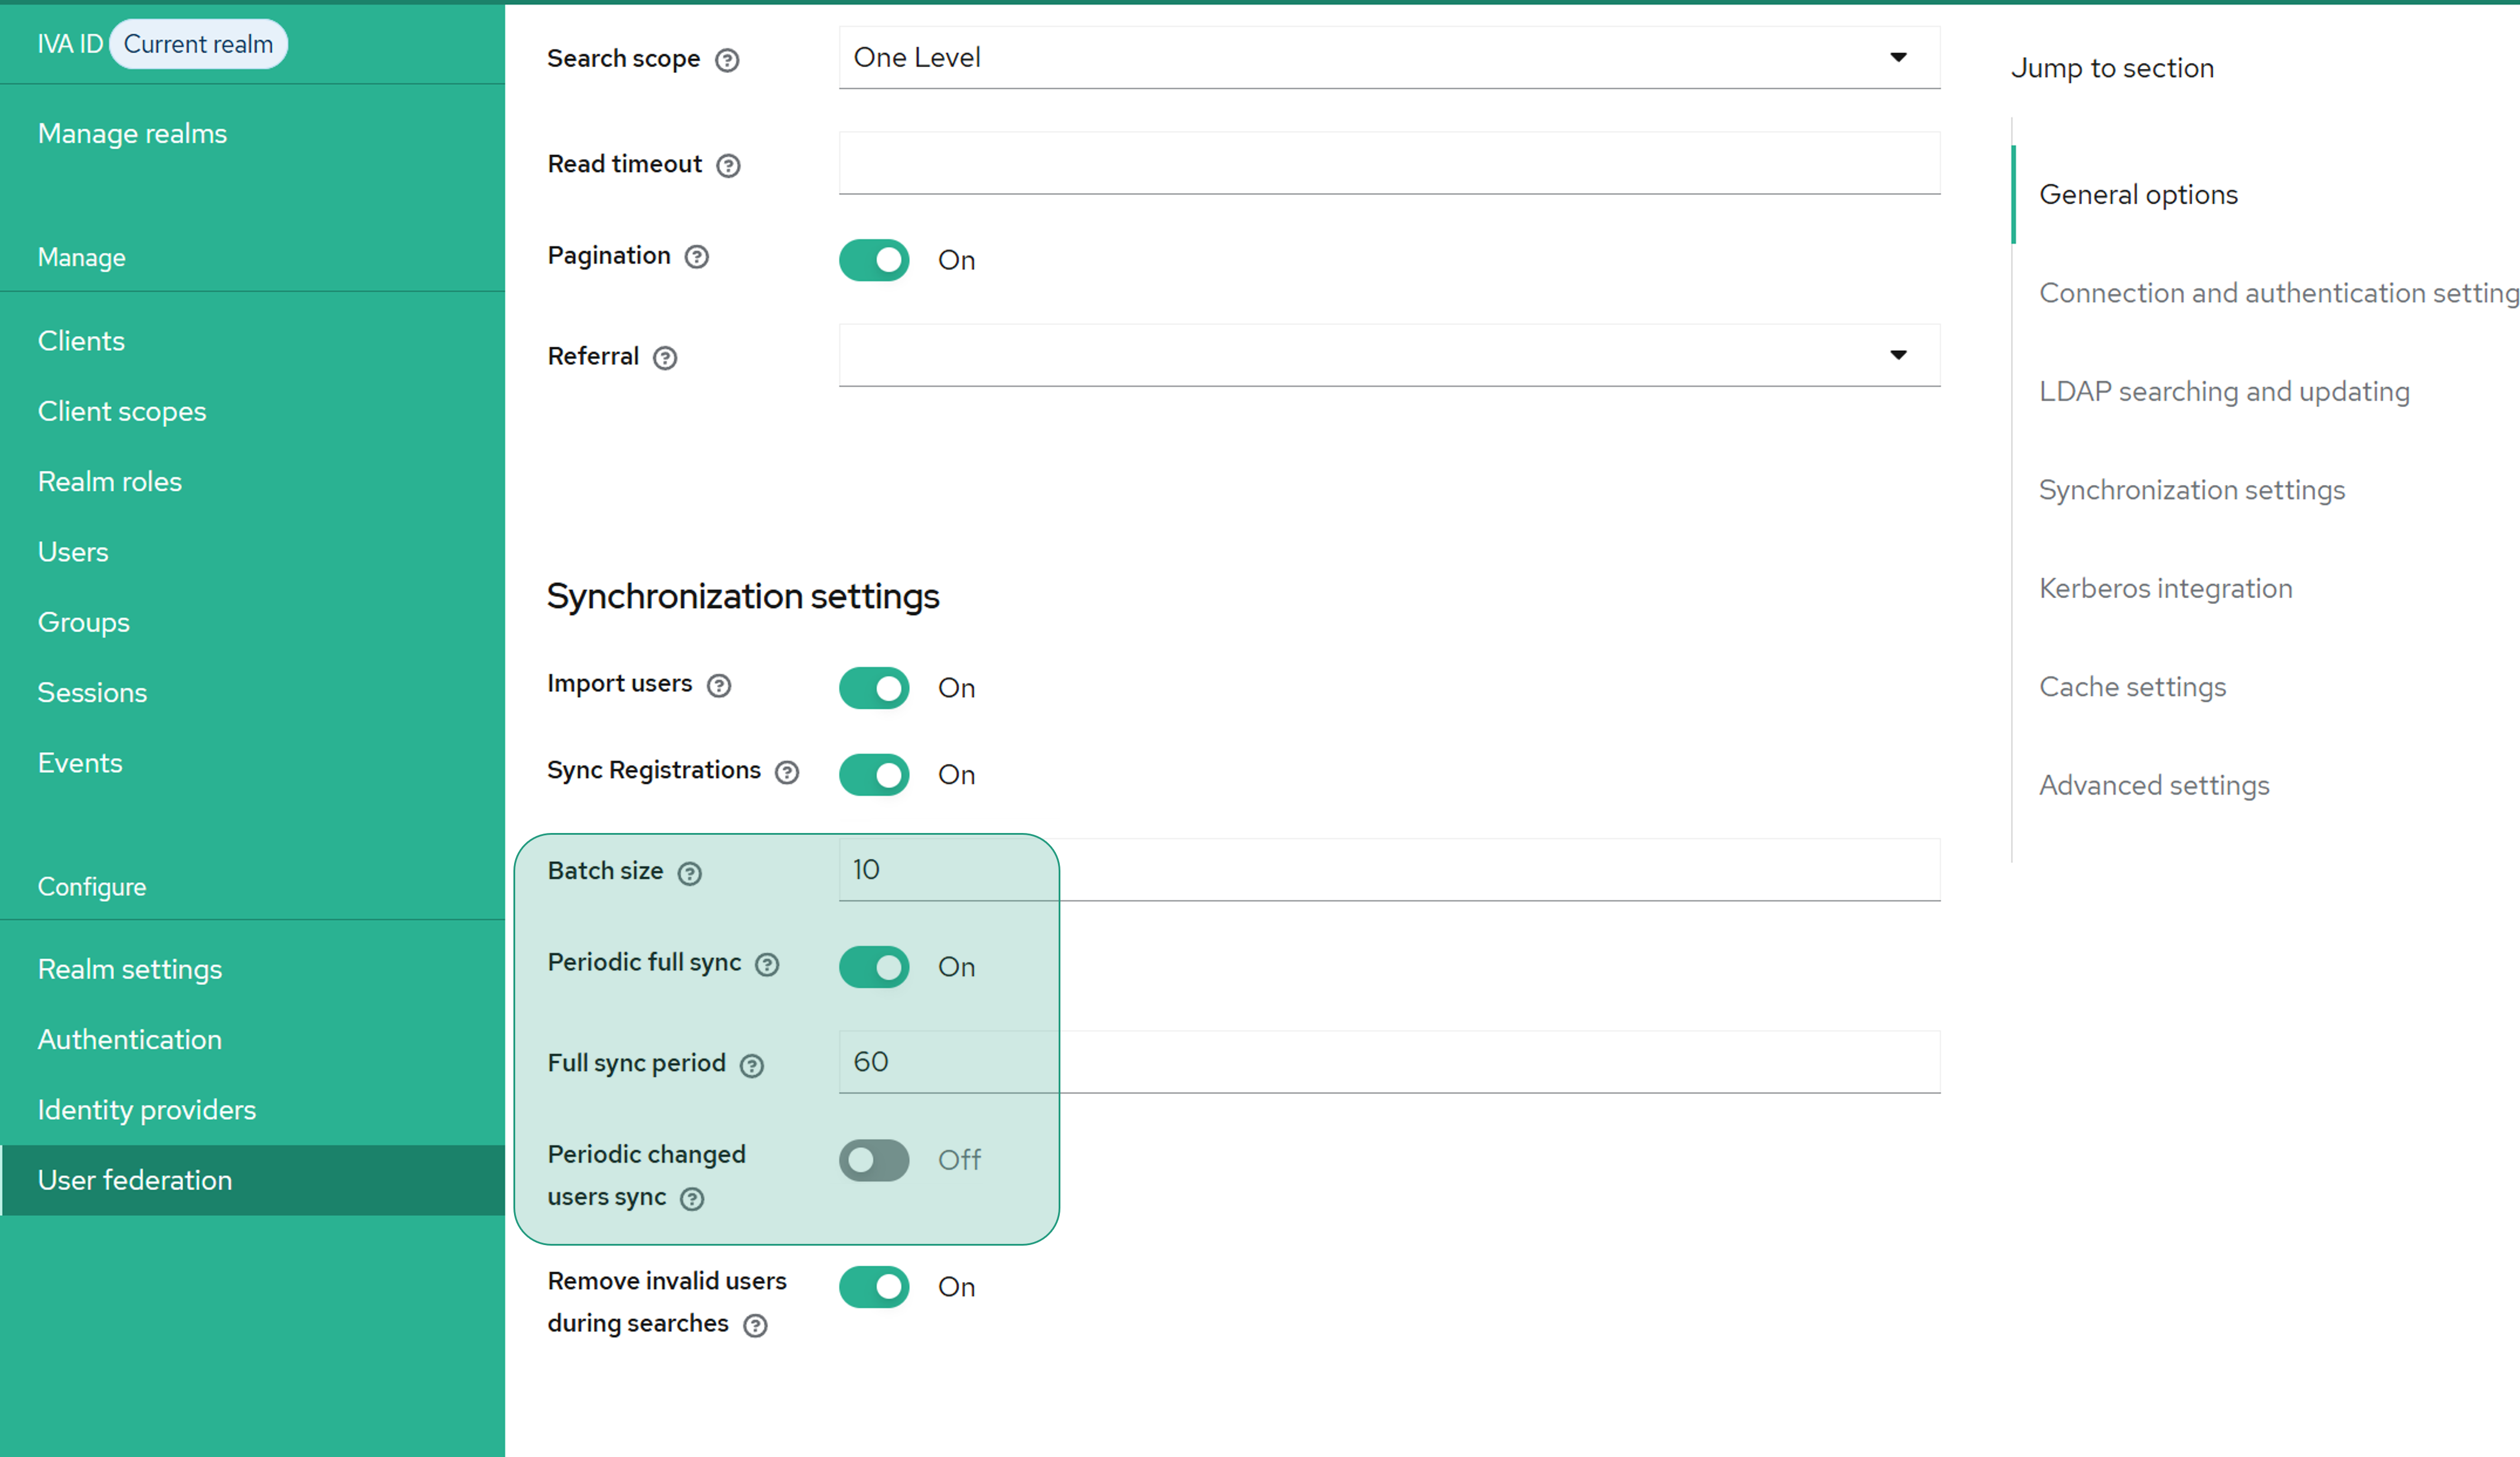Open Manage realms in sidebar

(x=132, y=134)
